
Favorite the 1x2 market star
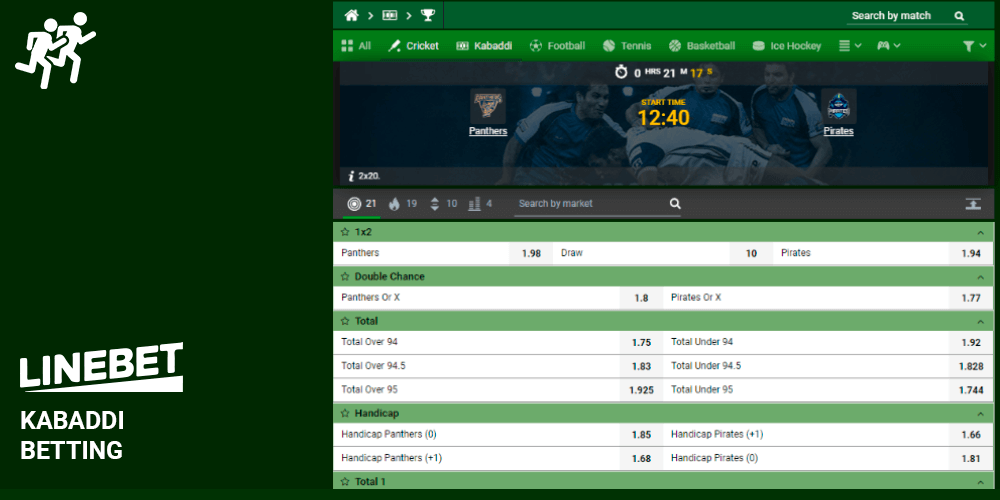[345, 232]
